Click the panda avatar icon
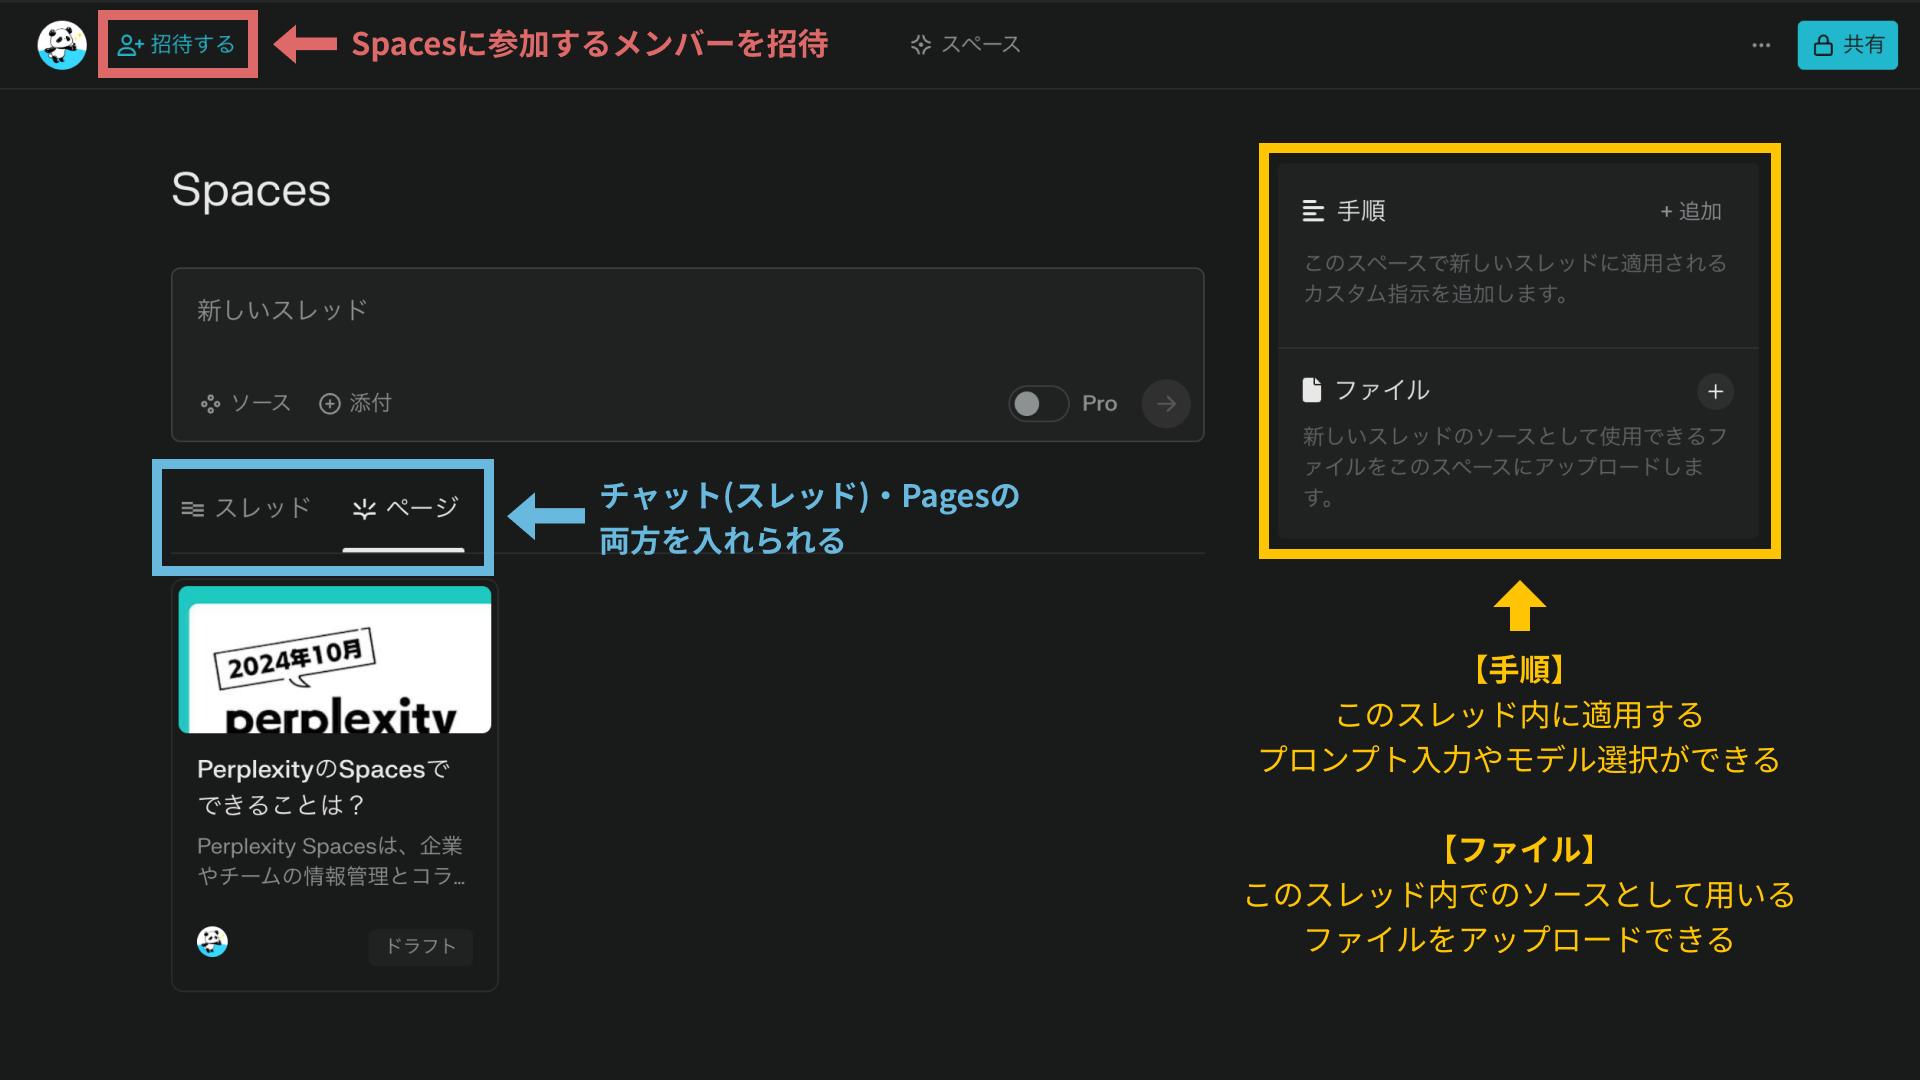The width and height of the screenshot is (1920, 1080). pos(61,44)
